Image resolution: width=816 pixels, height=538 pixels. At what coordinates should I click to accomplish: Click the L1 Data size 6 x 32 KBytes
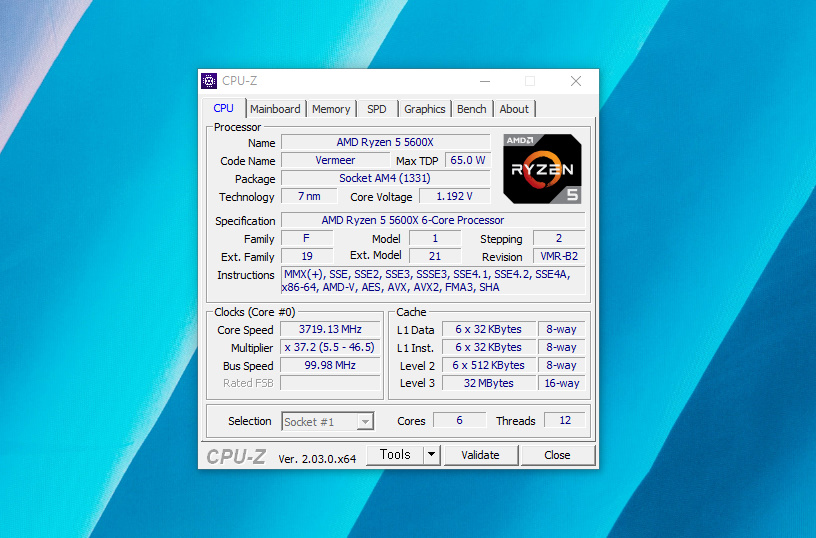(489, 329)
